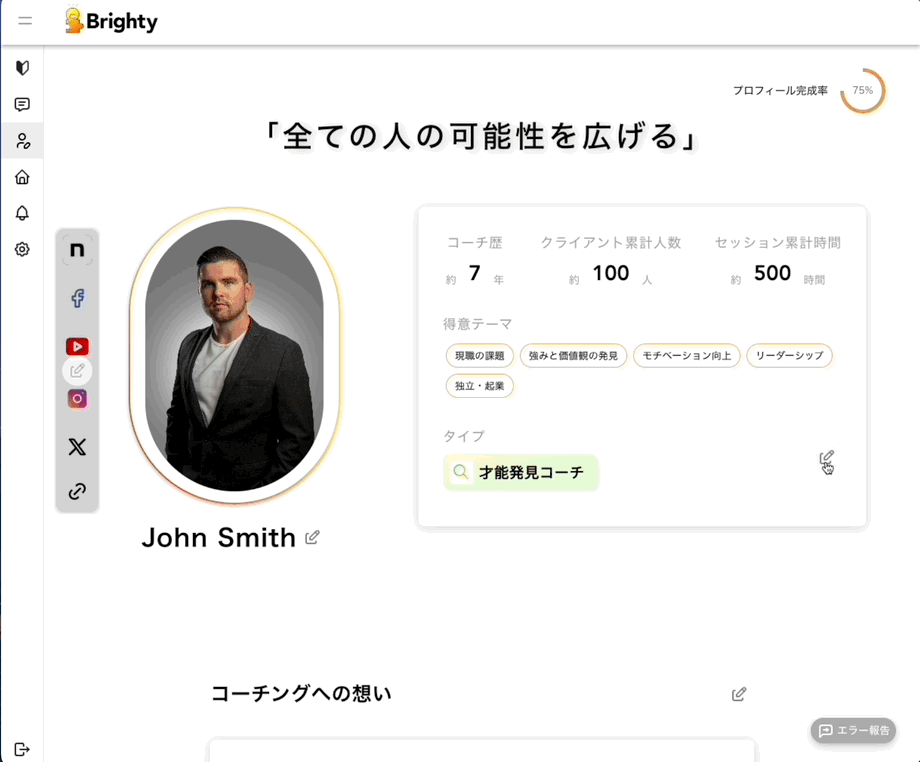Screen dimensions: 920x762
Task: Click the 75% profile completion ring
Action: 862,90
